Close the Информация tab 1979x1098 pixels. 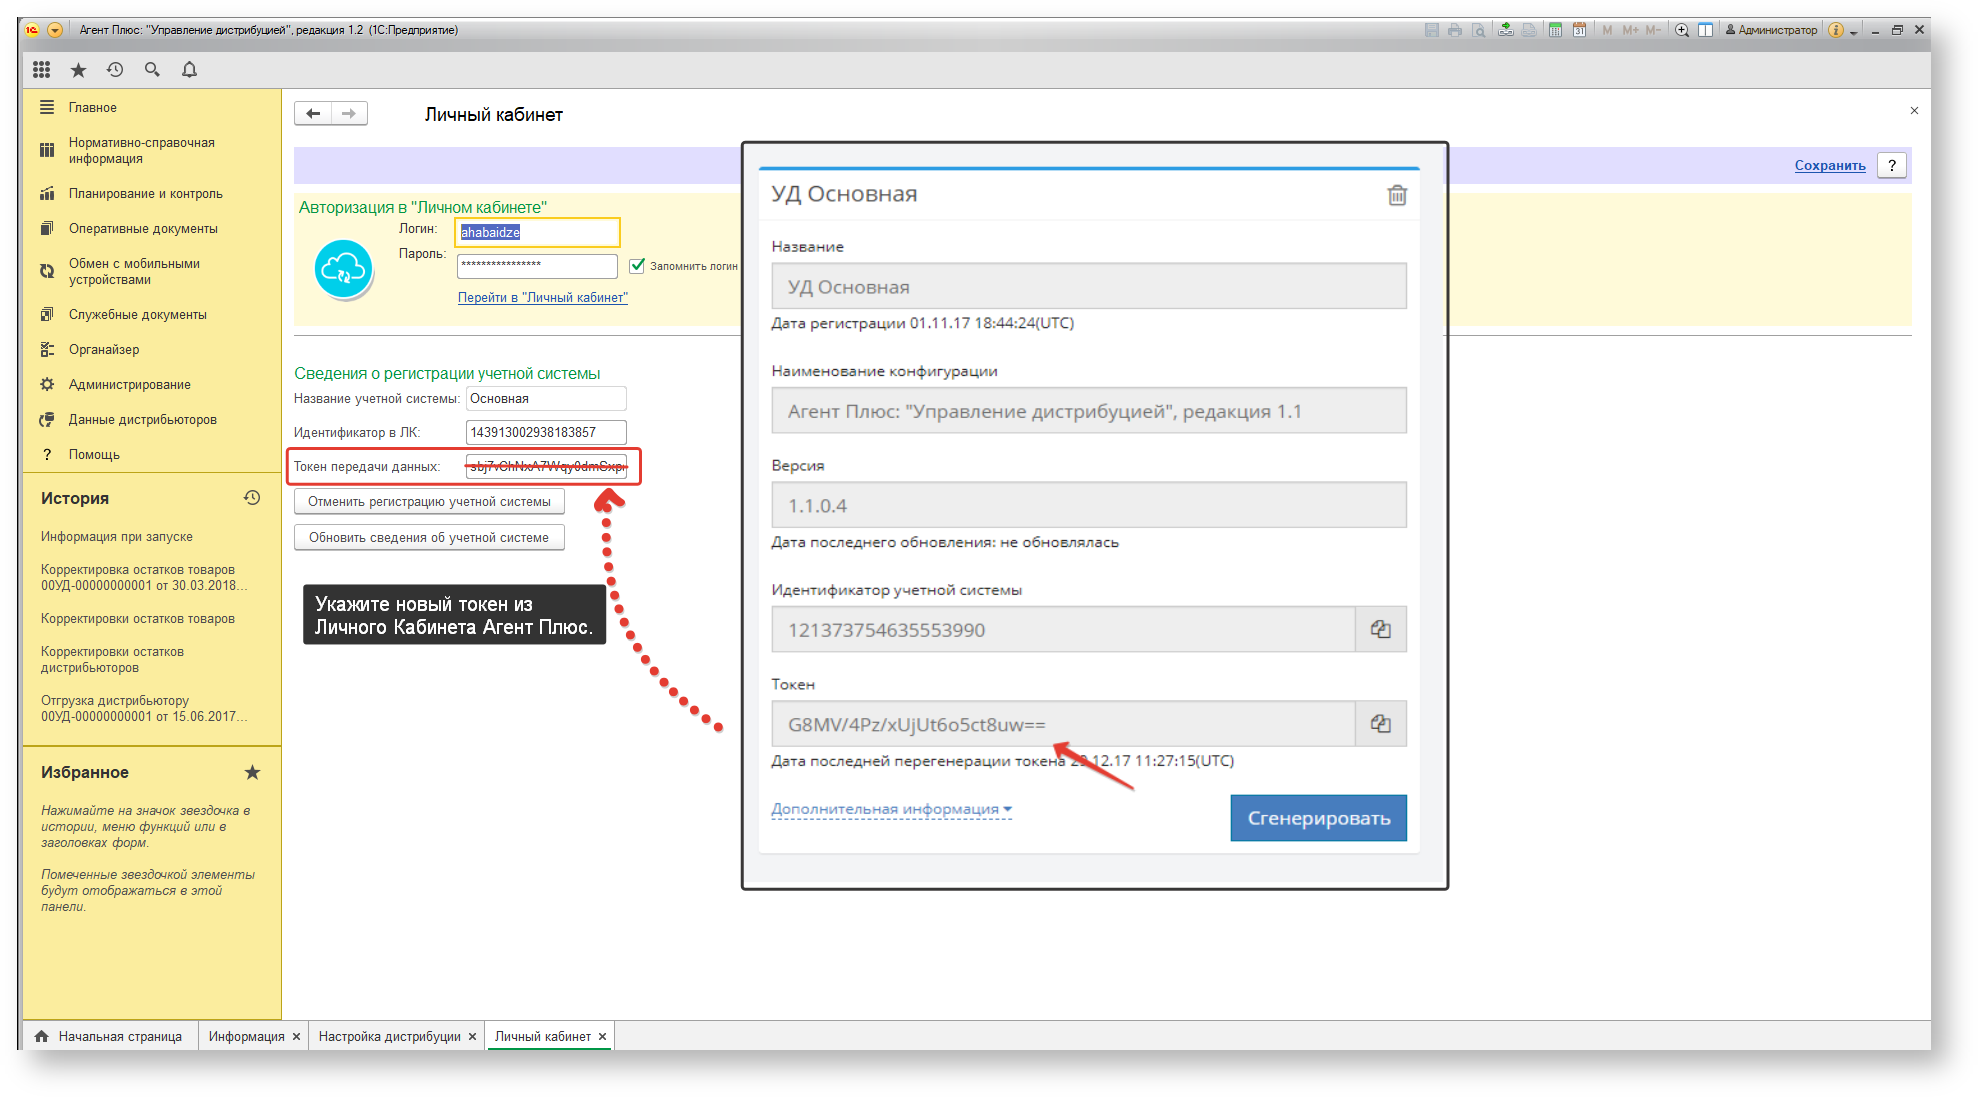coord(296,1037)
